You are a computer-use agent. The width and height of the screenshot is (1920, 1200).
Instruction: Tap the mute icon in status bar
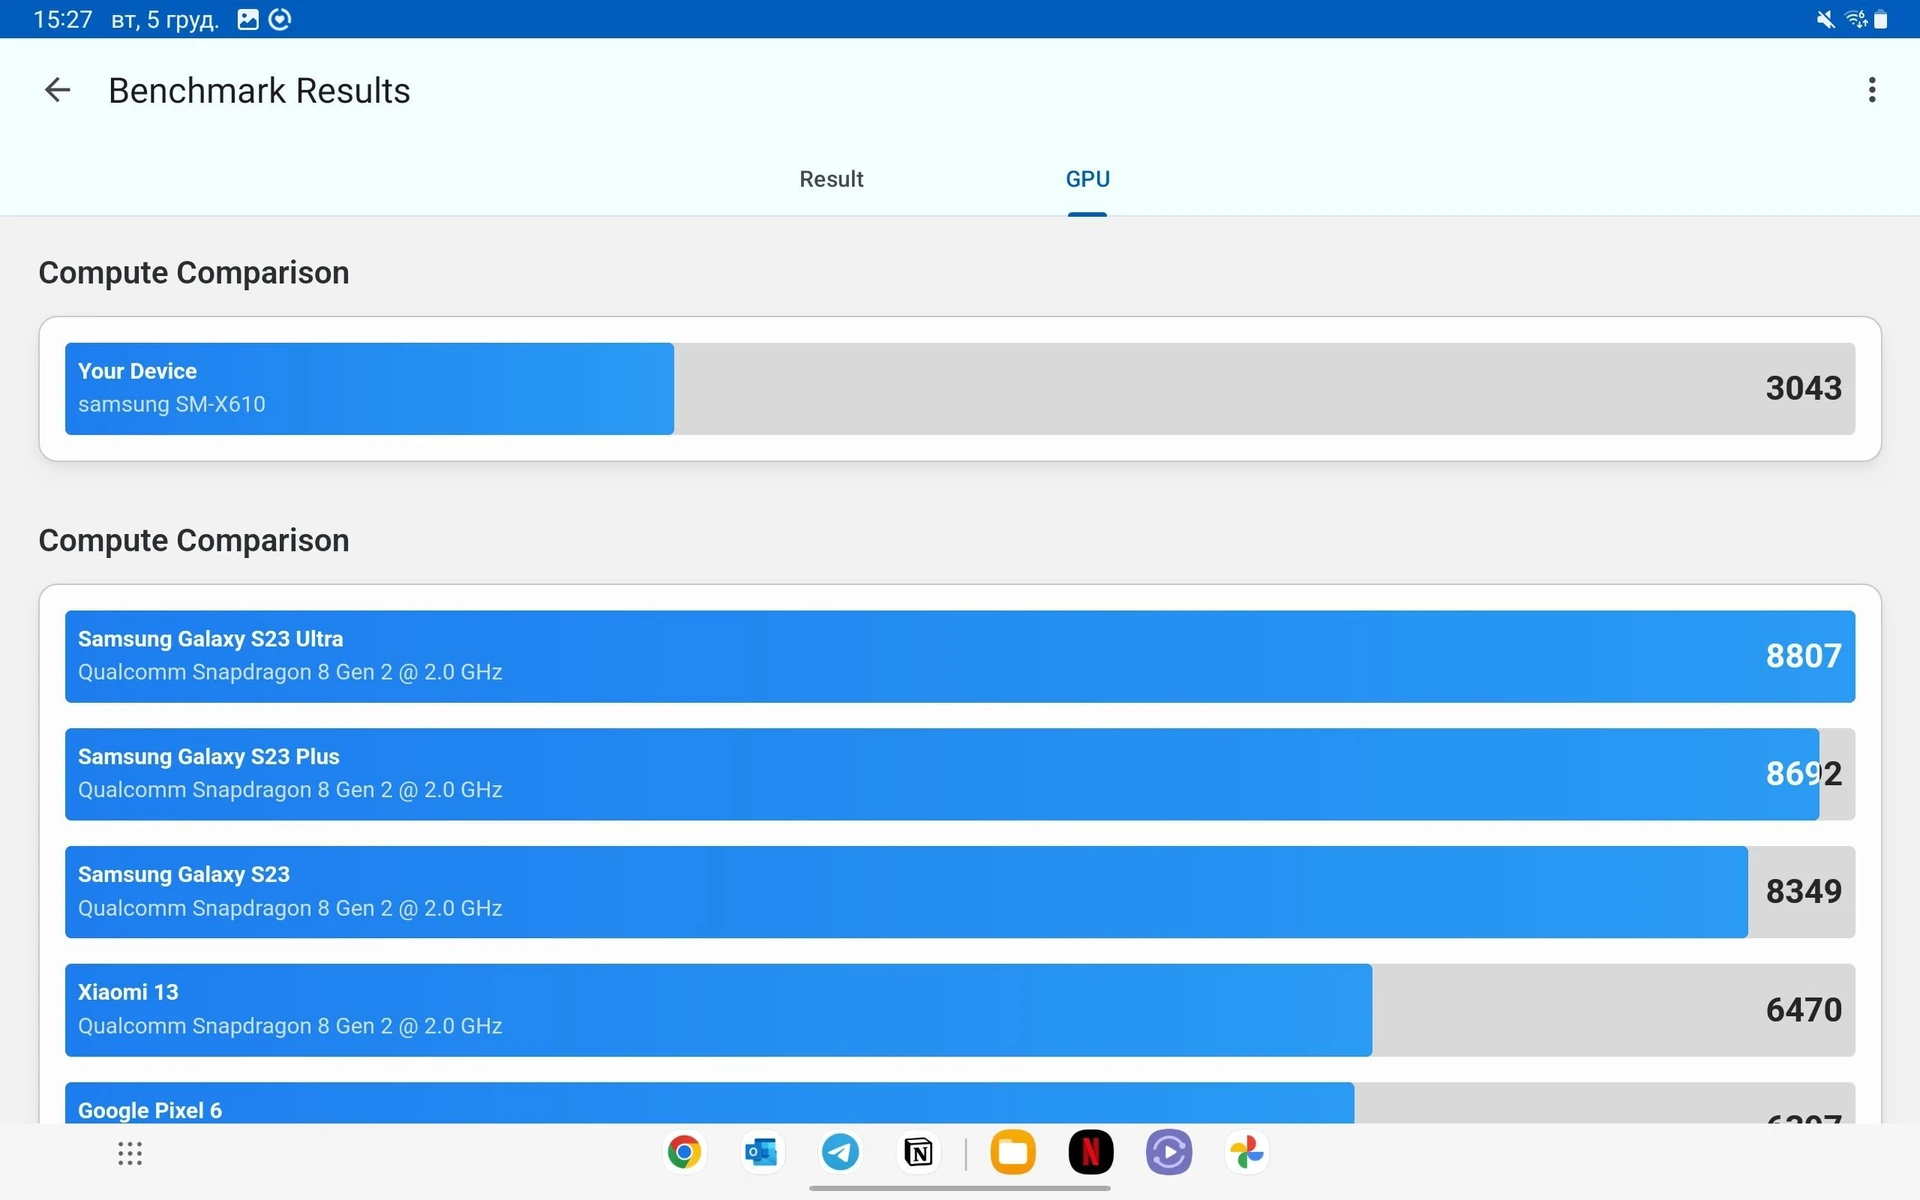(x=1825, y=19)
